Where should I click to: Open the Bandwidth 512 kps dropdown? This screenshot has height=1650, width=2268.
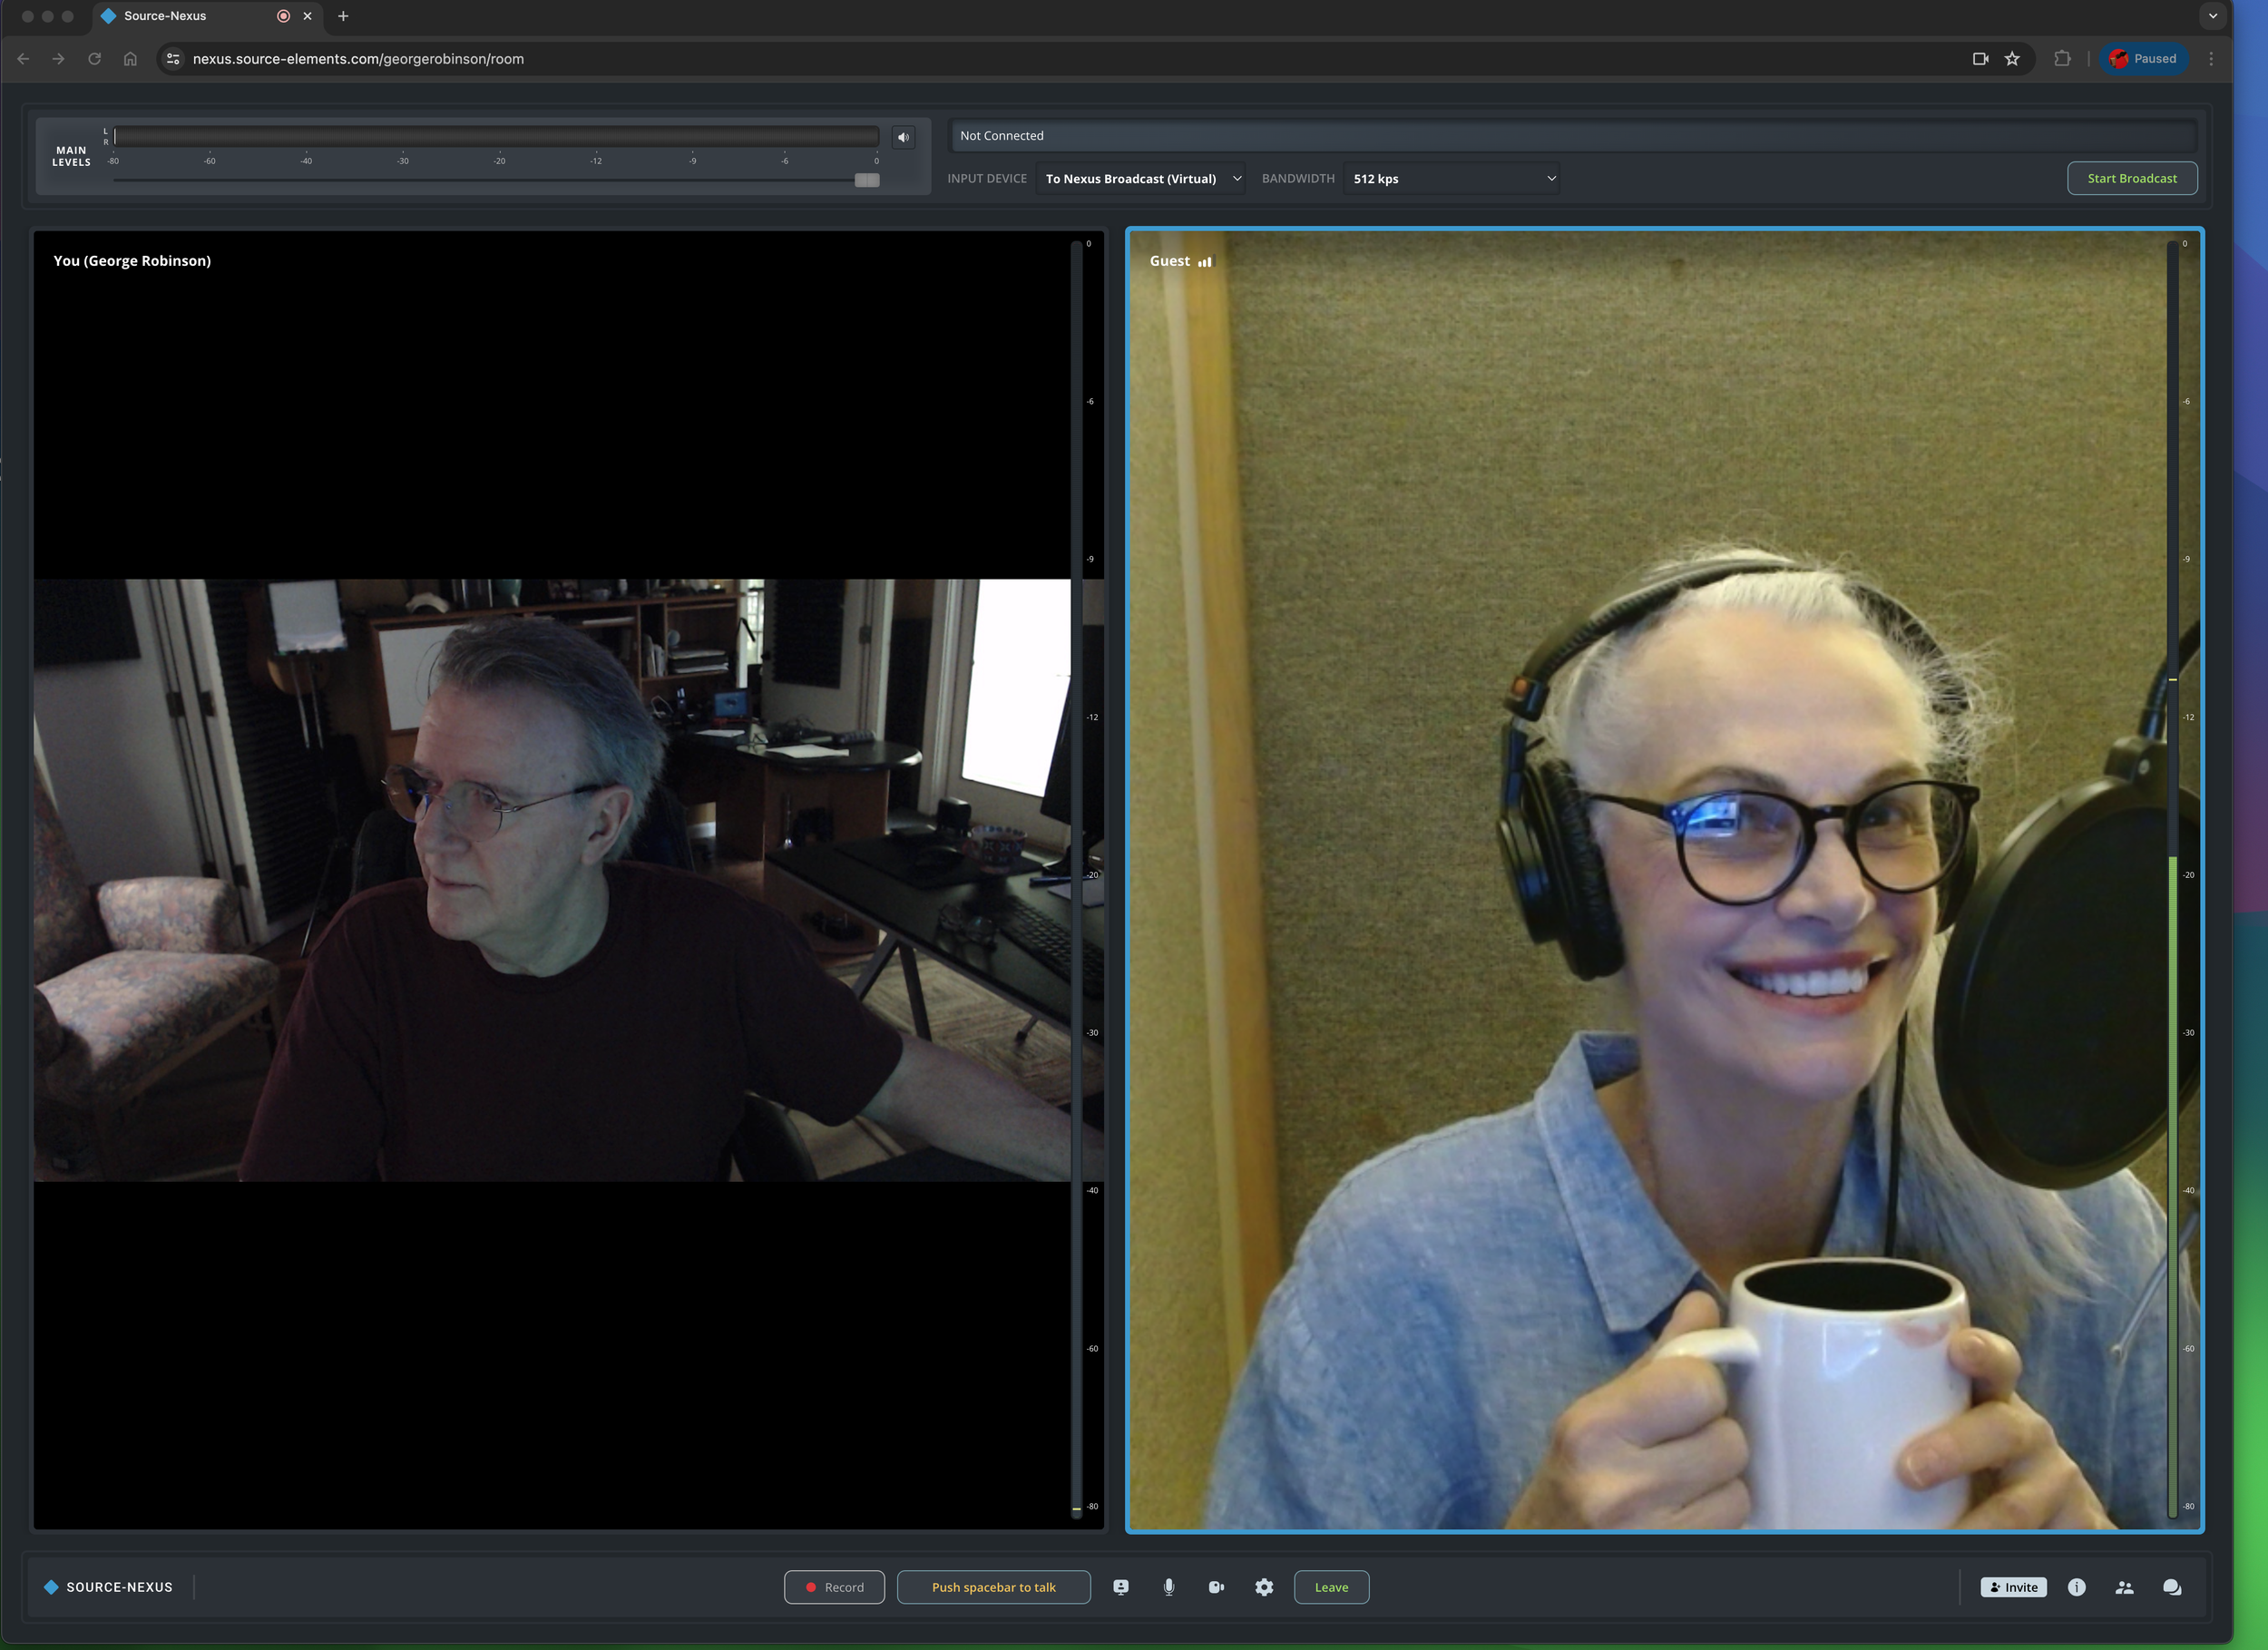(x=1452, y=179)
